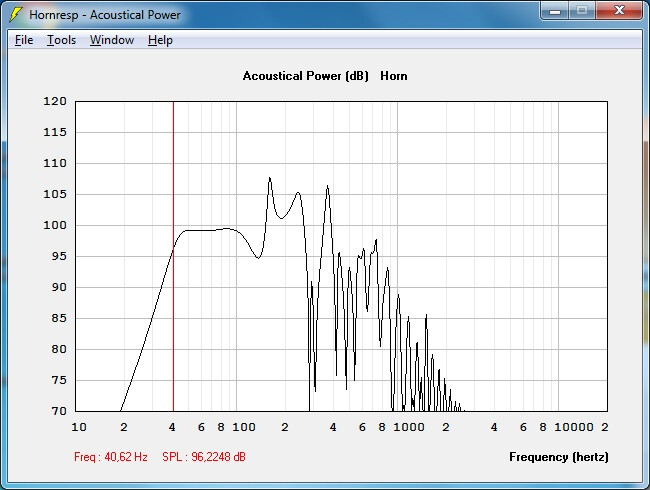
Task: Click the 120 label on dB axis
Action: coord(55,101)
